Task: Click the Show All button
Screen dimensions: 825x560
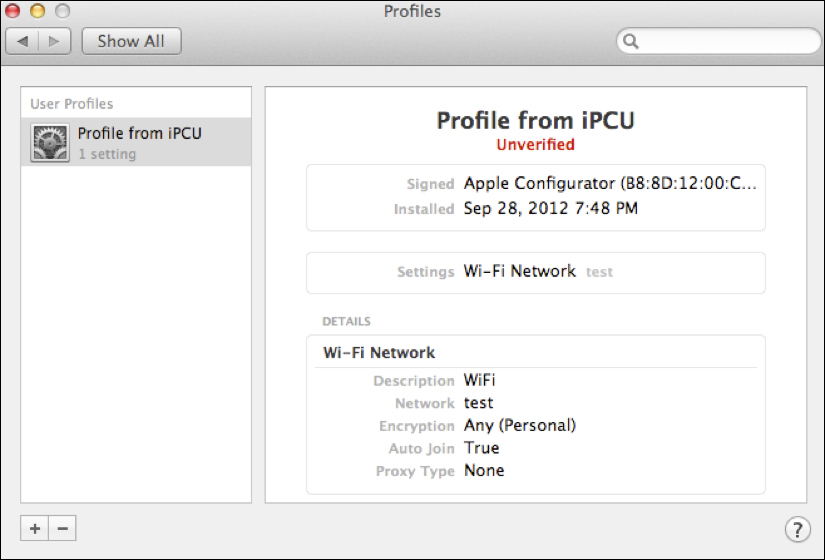Action: point(132,41)
